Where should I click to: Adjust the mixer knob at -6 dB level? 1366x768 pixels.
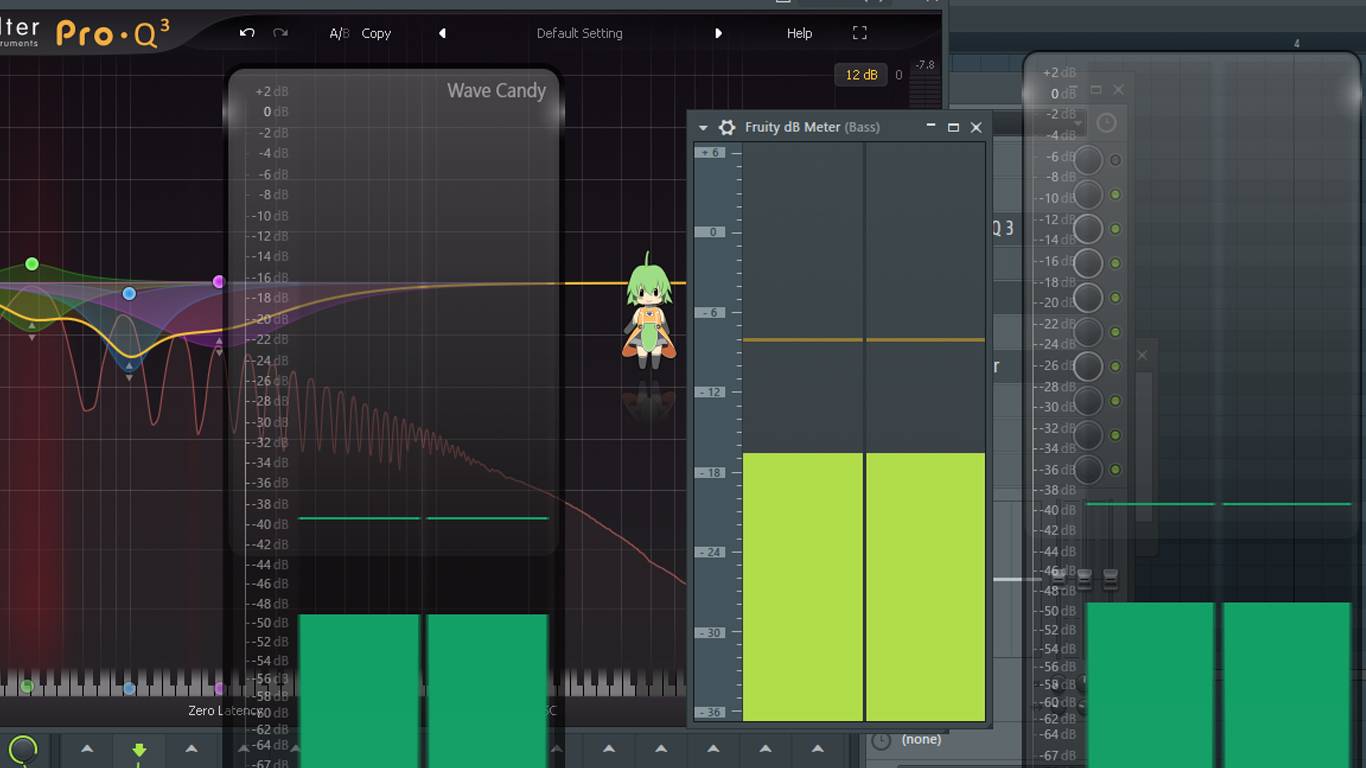point(1088,160)
